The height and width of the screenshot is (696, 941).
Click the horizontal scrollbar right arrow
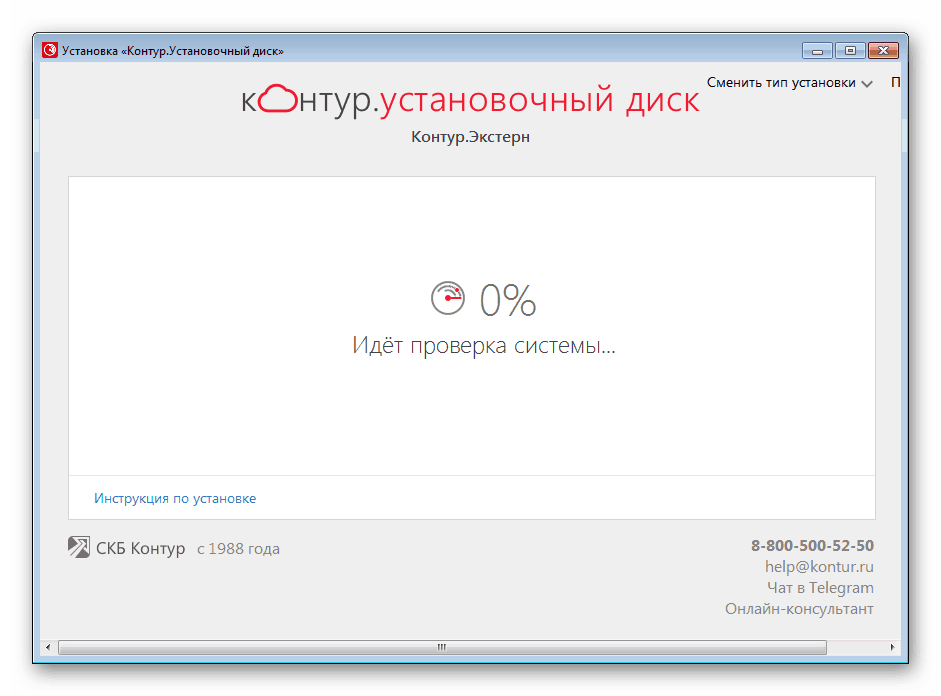[895, 648]
